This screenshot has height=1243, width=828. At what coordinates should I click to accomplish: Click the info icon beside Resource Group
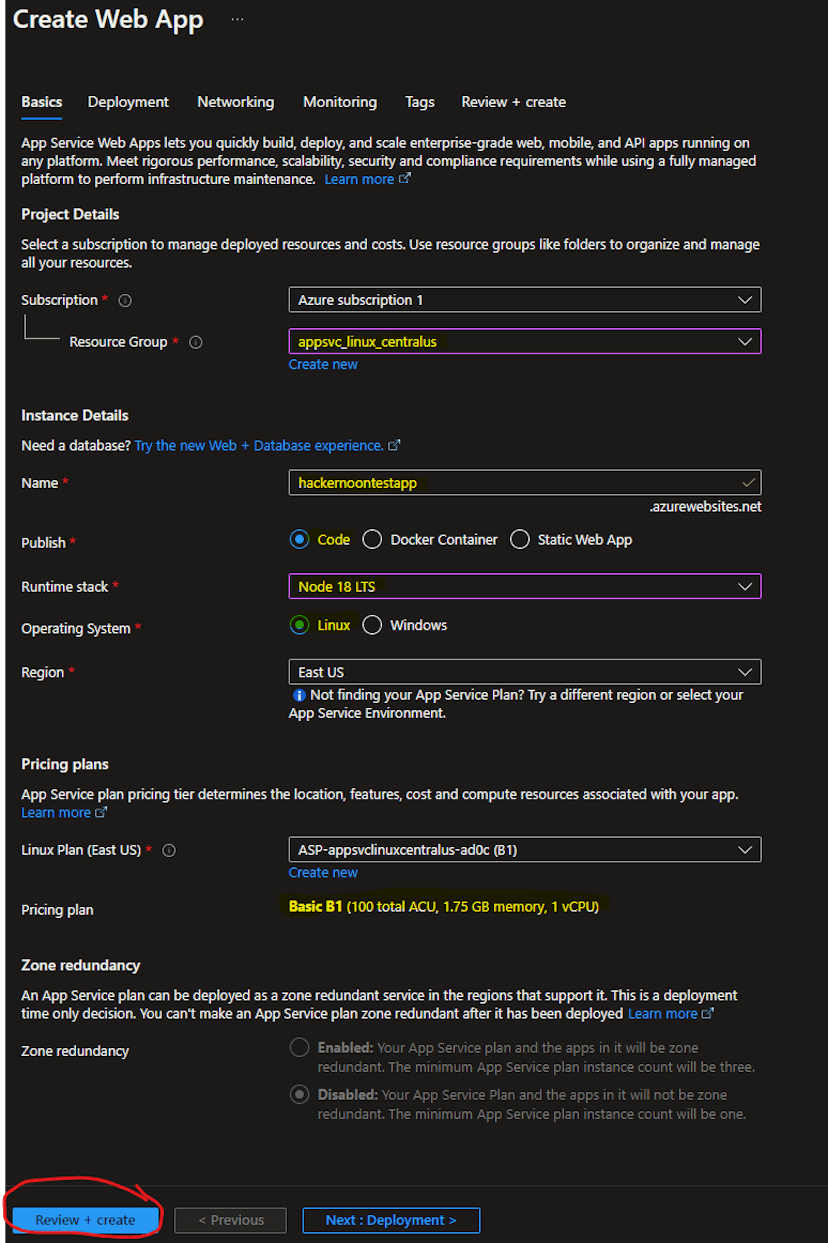point(196,342)
